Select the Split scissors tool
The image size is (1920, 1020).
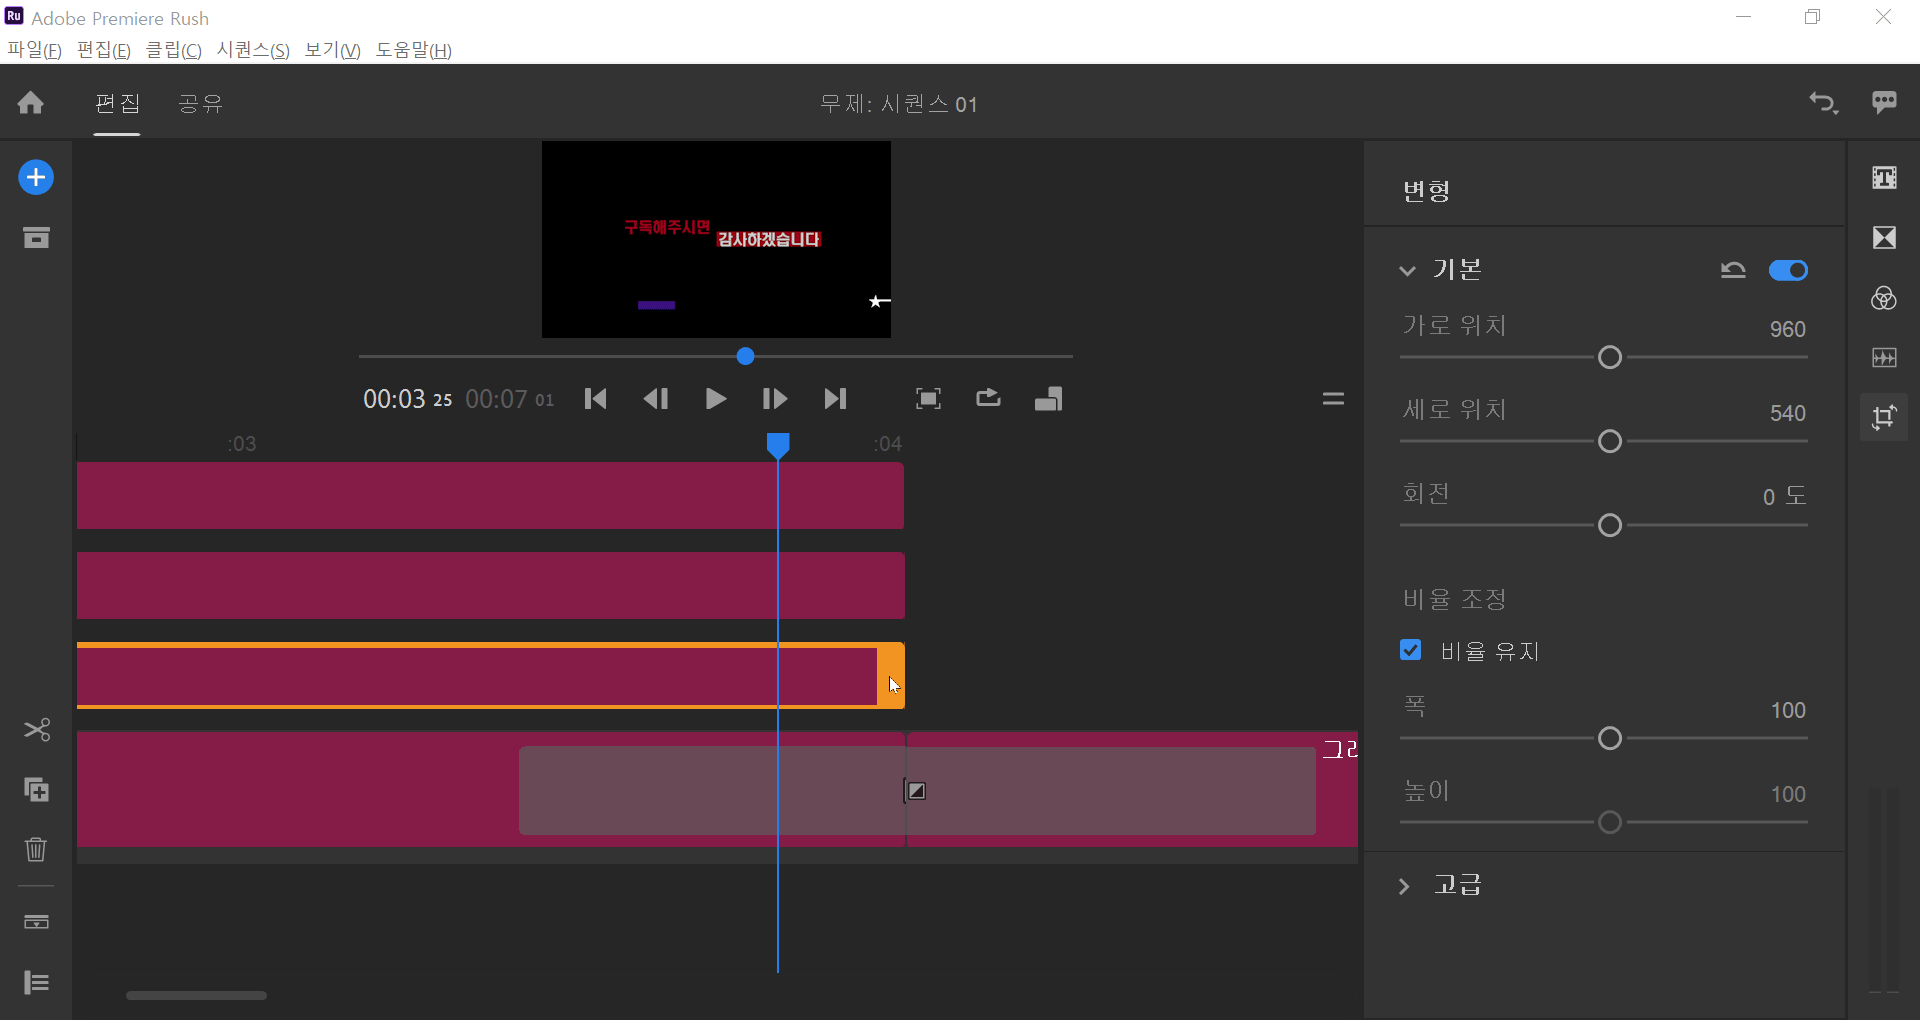coord(37,730)
